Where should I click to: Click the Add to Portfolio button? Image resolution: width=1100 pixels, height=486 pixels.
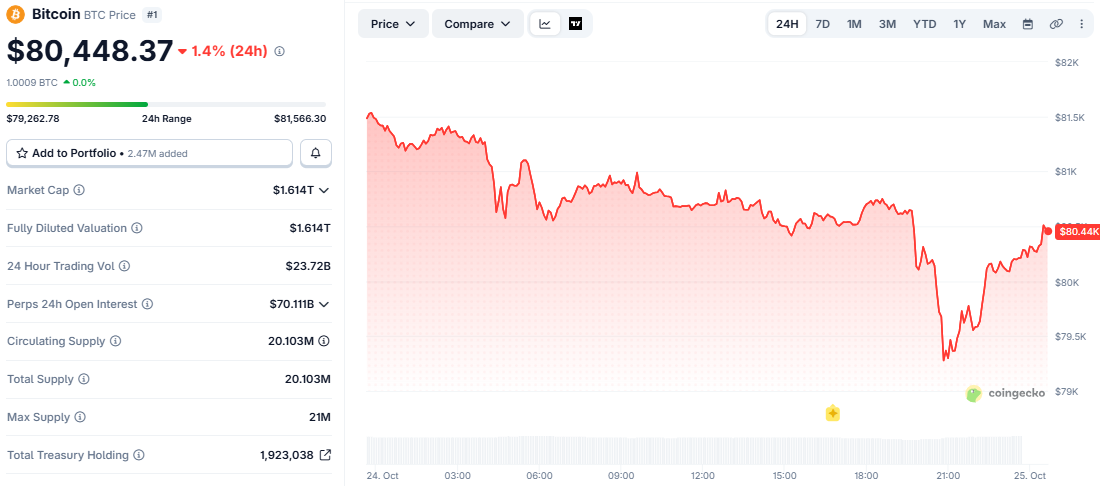point(149,153)
